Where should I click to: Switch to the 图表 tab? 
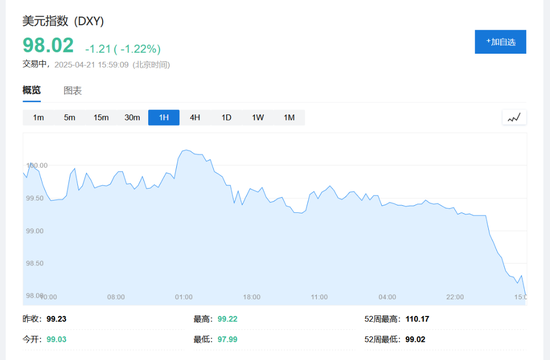point(73,91)
